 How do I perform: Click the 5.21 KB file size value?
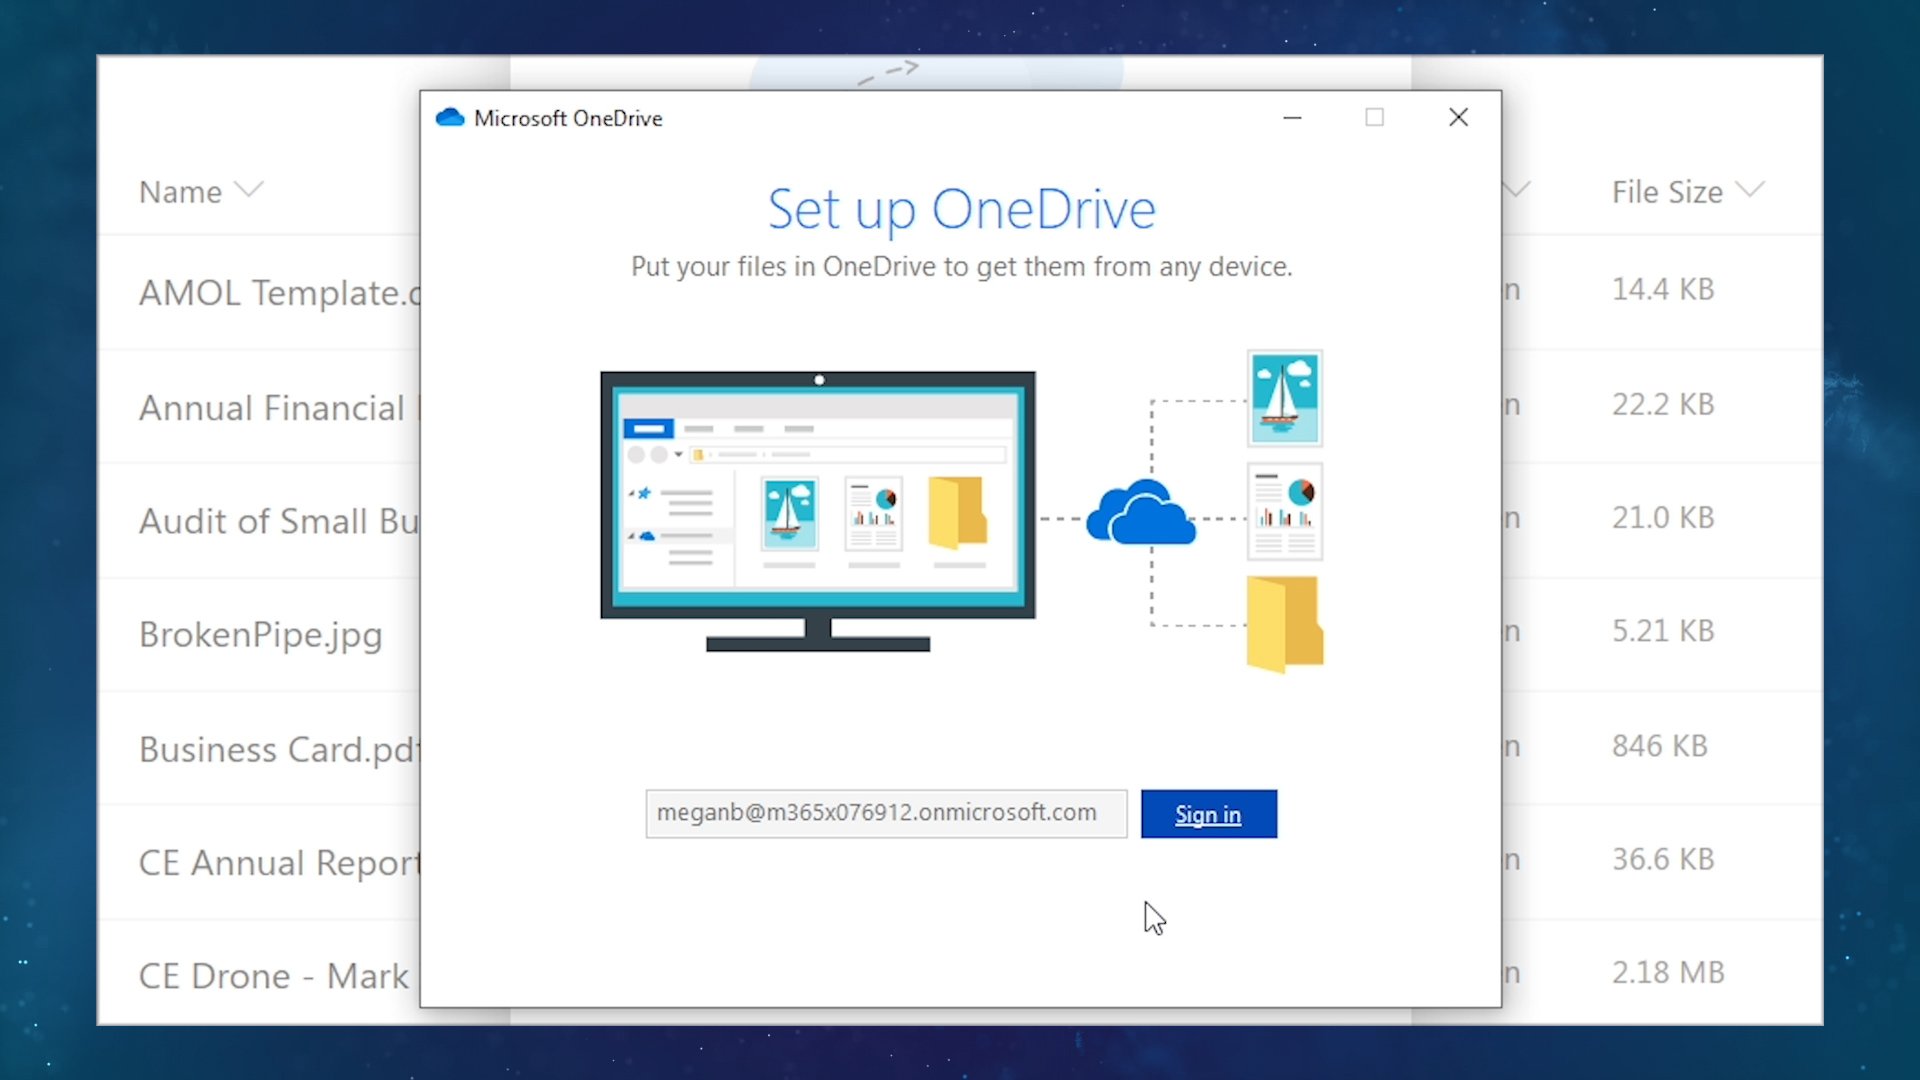pos(1663,631)
